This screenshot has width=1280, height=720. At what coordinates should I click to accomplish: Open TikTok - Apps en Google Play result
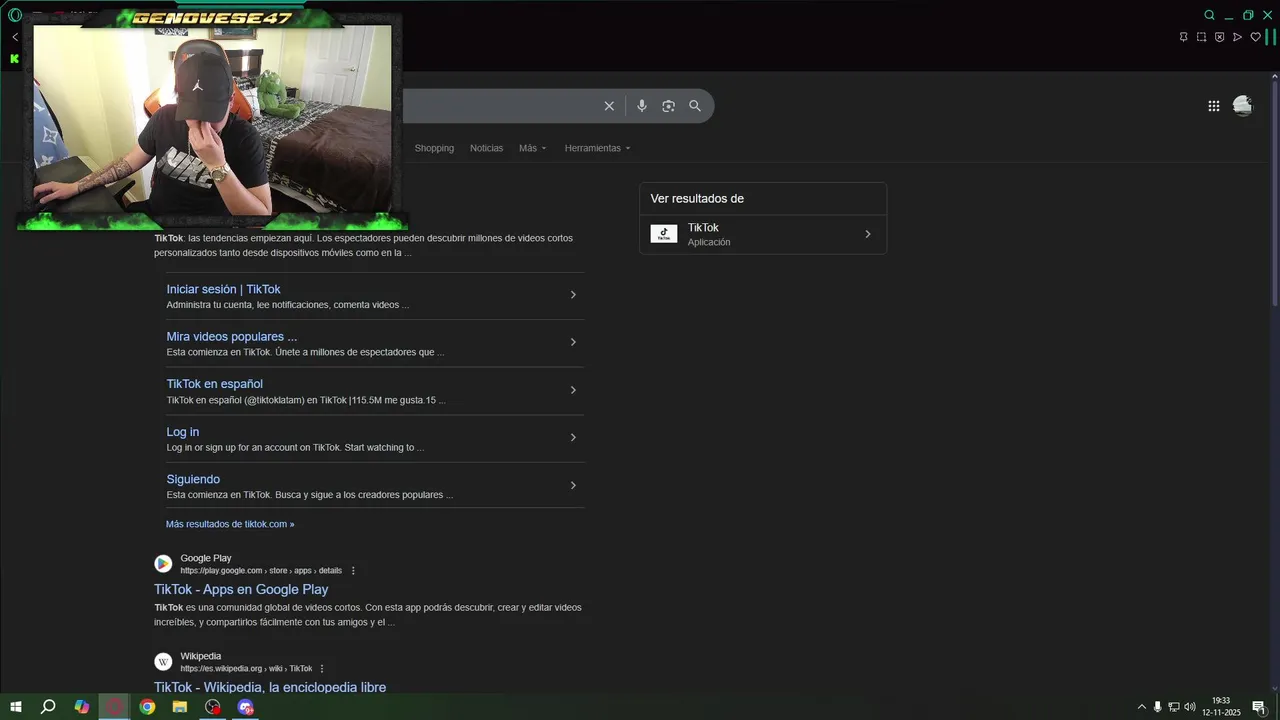pyautogui.click(x=241, y=590)
